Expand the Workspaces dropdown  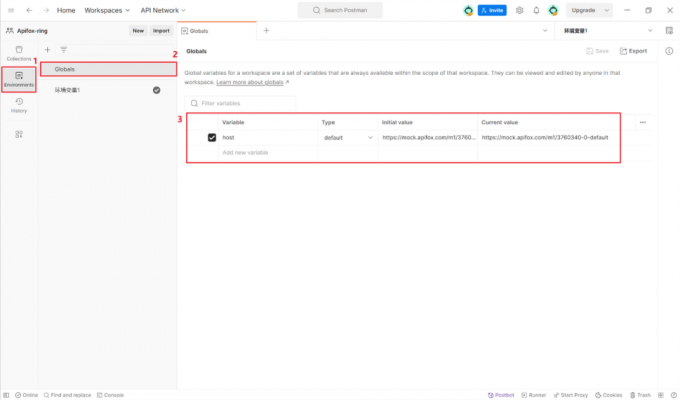pos(107,10)
